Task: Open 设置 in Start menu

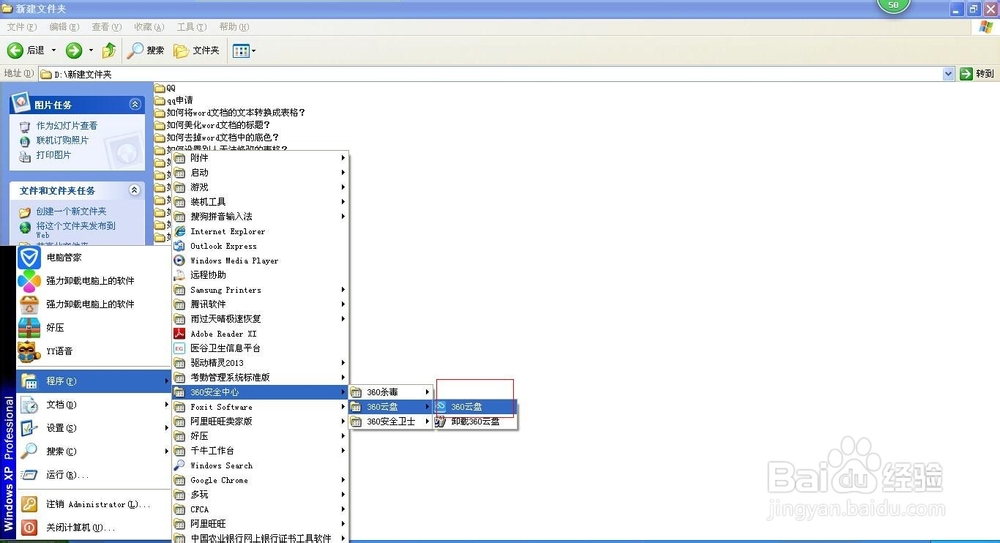Action: click(93, 428)
